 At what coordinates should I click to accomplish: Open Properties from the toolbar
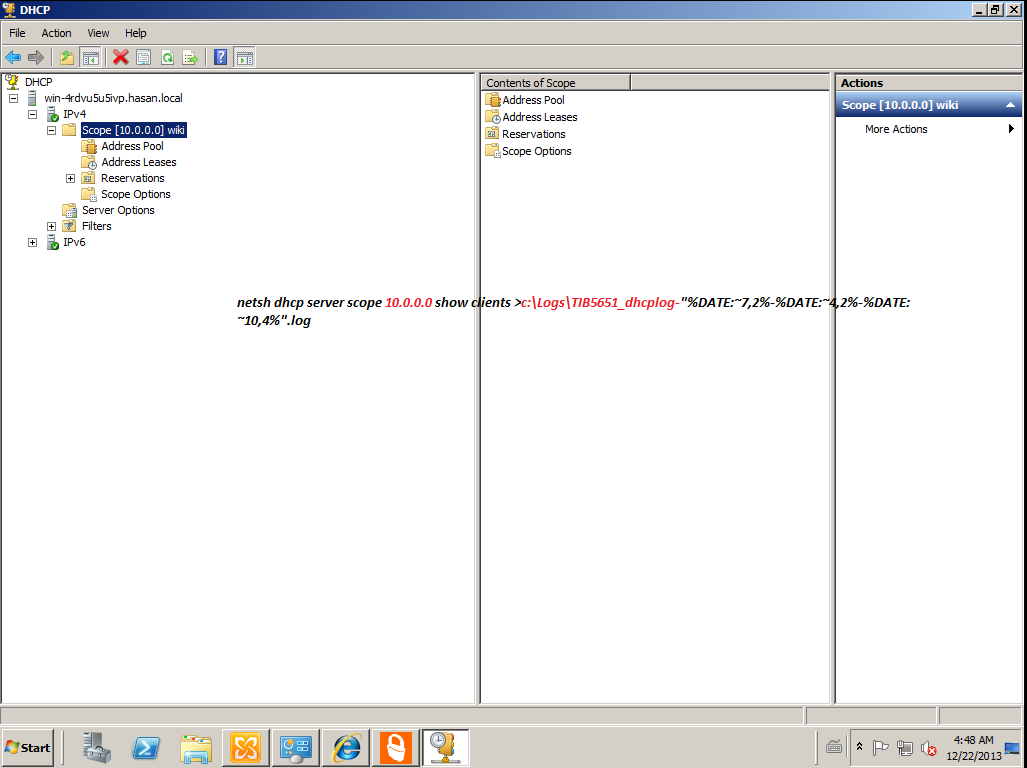143,57
